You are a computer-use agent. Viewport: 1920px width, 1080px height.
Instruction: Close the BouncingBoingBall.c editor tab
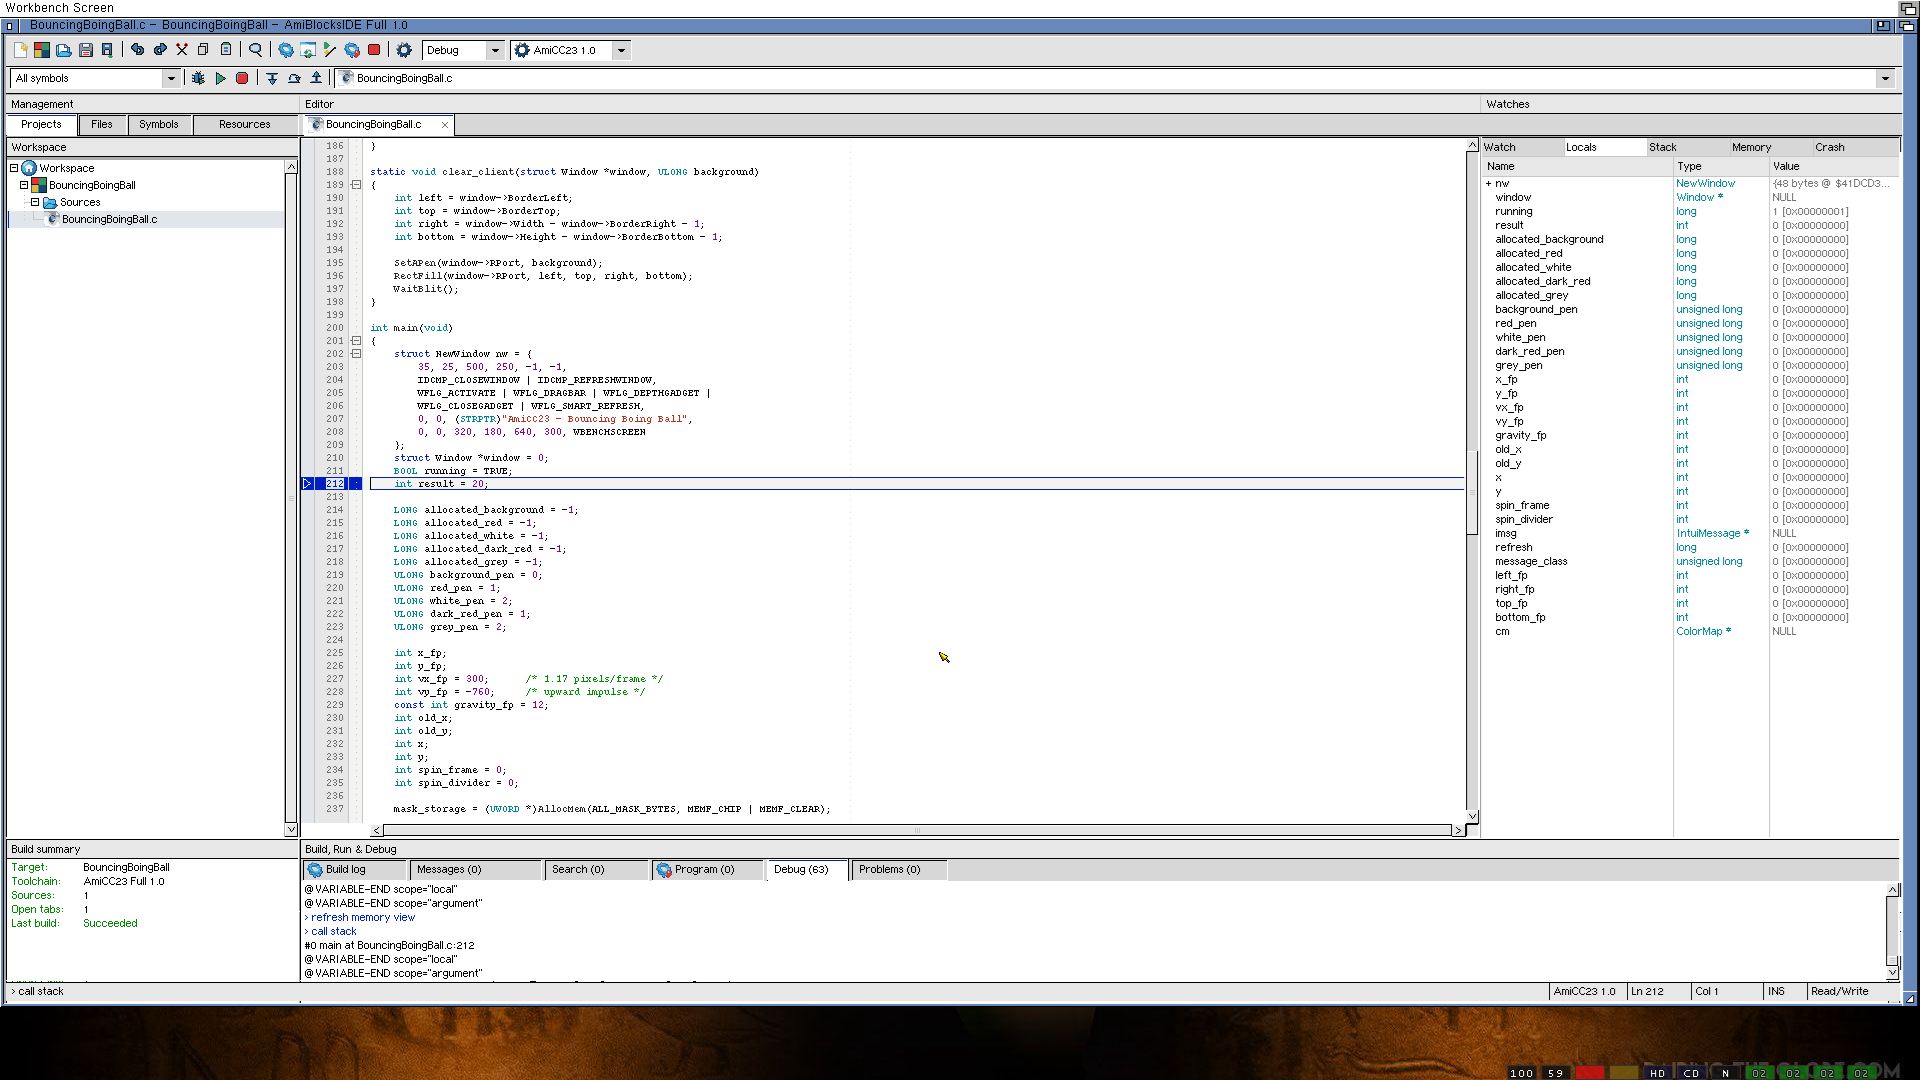[x=445, y=125]
